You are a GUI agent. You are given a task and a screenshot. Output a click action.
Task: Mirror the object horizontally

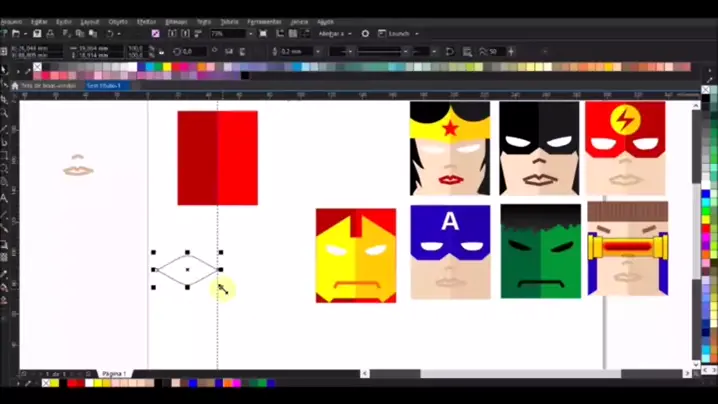tap(229, 51)
